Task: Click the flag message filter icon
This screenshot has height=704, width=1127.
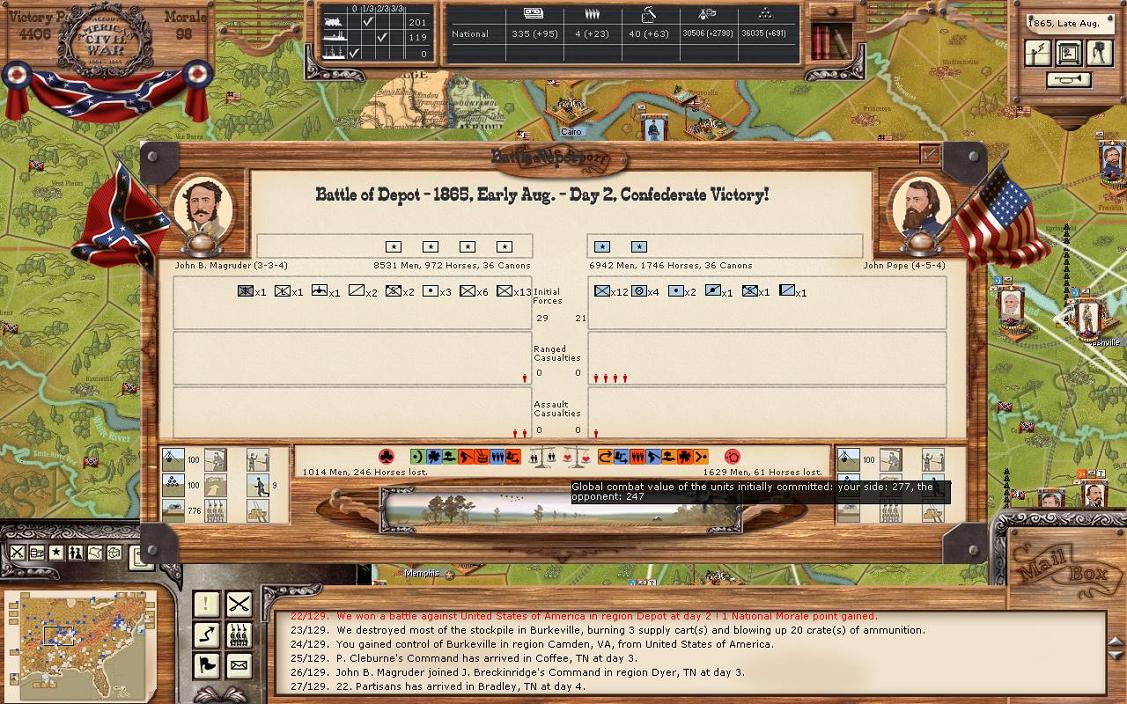Action: click(x=206, y=665)
